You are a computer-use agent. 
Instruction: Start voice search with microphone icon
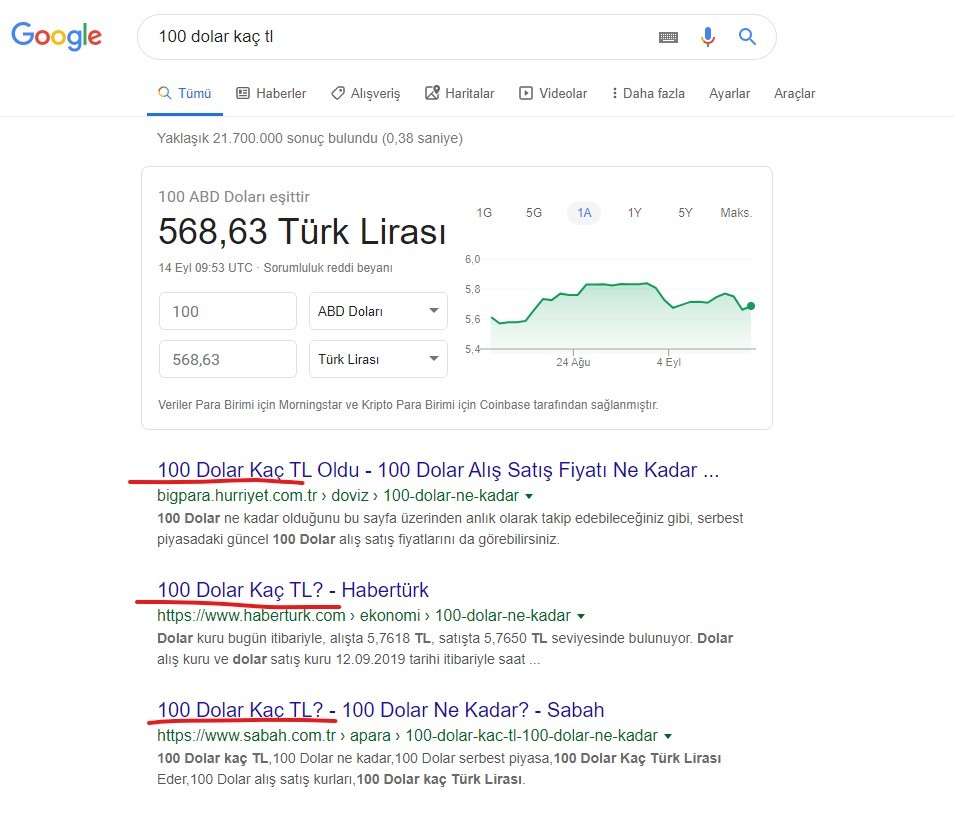[708, 37]
